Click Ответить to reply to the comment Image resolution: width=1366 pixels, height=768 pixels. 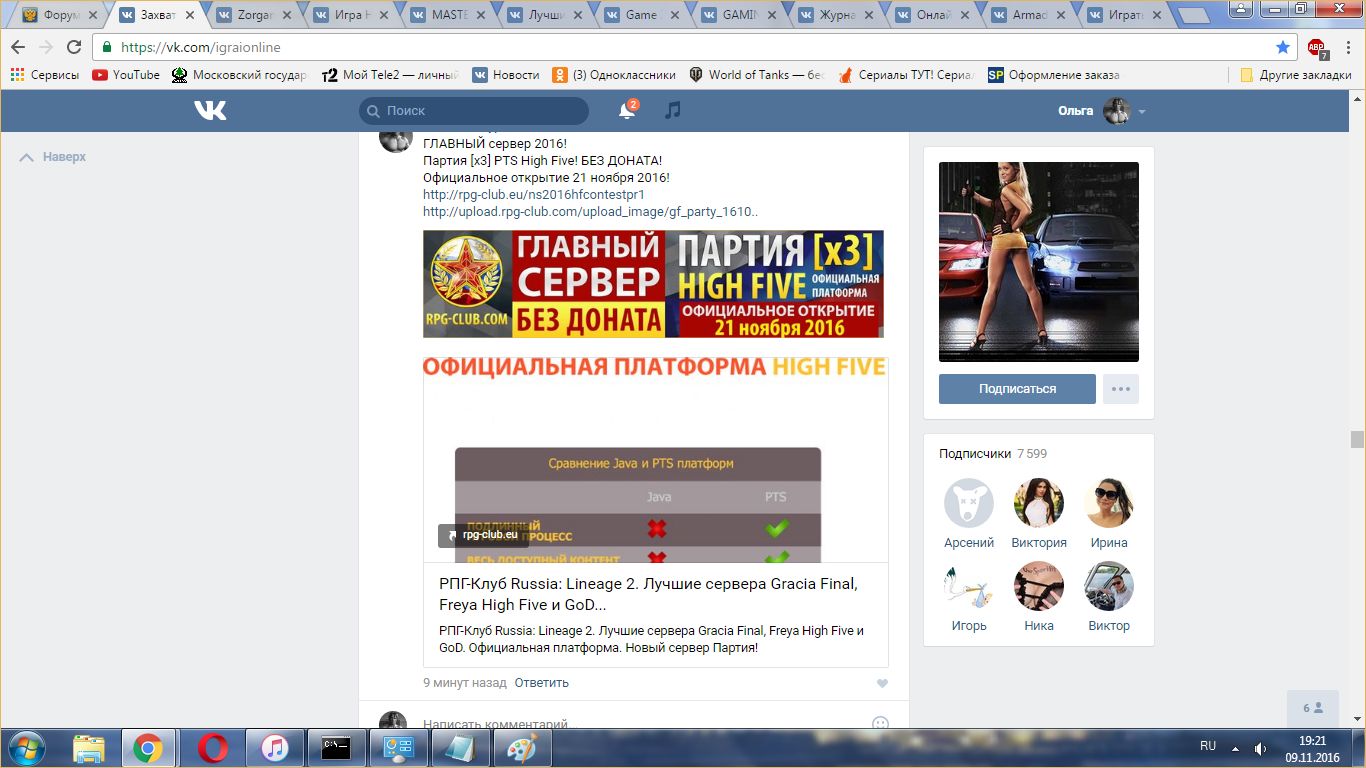(x=542, y=683)
